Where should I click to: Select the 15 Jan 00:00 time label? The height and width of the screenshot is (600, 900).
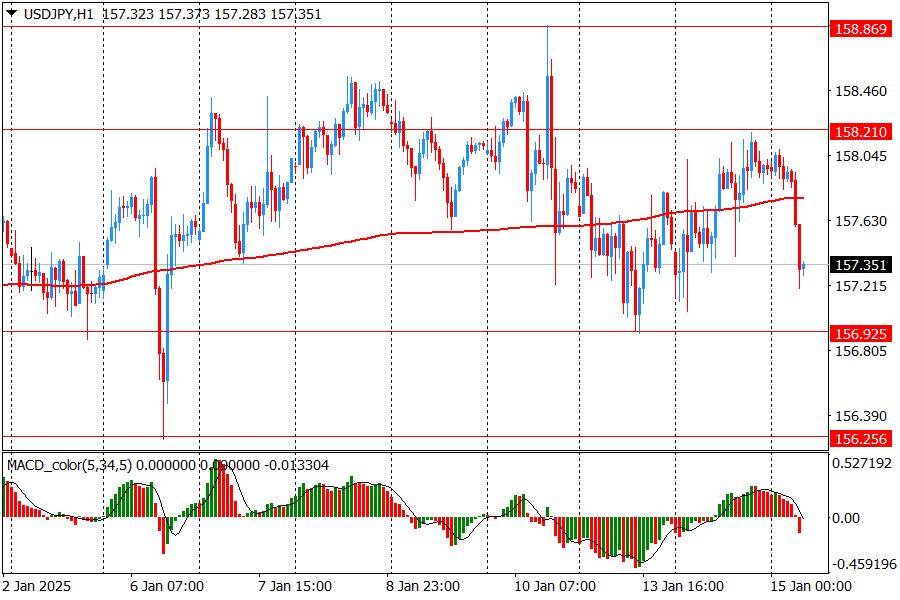(810, 586)
